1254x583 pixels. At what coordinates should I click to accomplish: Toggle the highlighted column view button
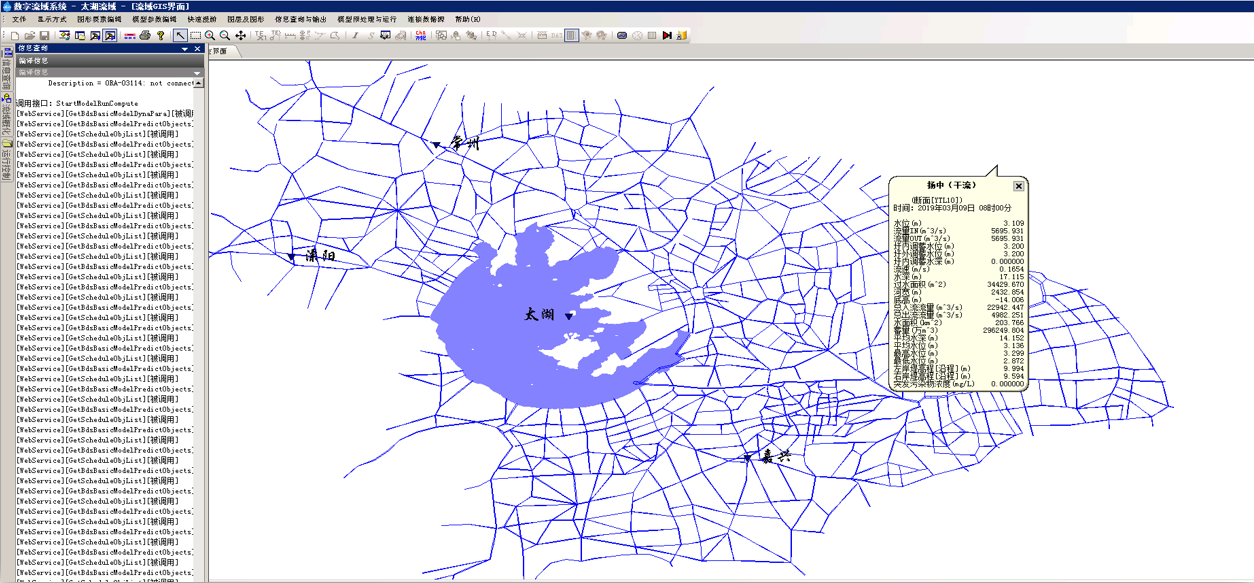[571, 35]
